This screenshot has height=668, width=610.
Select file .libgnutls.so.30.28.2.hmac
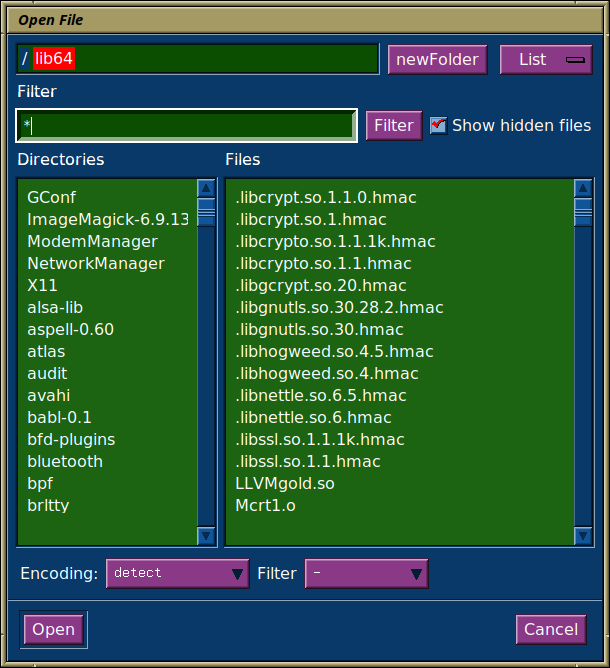pyautogui.click(x=400, y=308)
